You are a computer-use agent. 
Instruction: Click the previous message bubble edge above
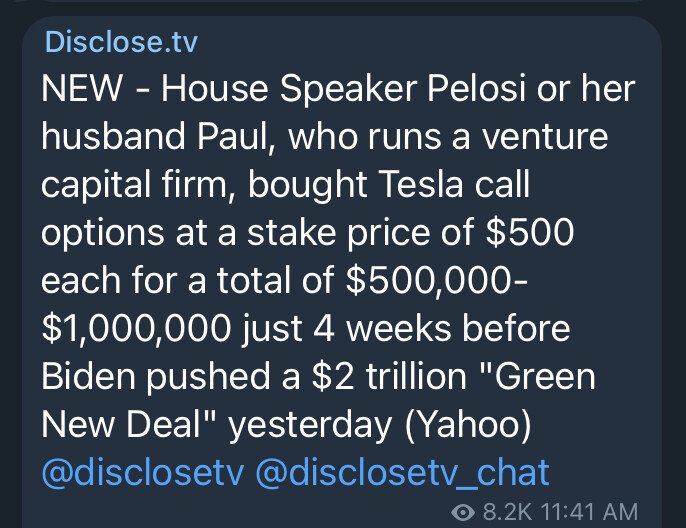tap(343, 1)
